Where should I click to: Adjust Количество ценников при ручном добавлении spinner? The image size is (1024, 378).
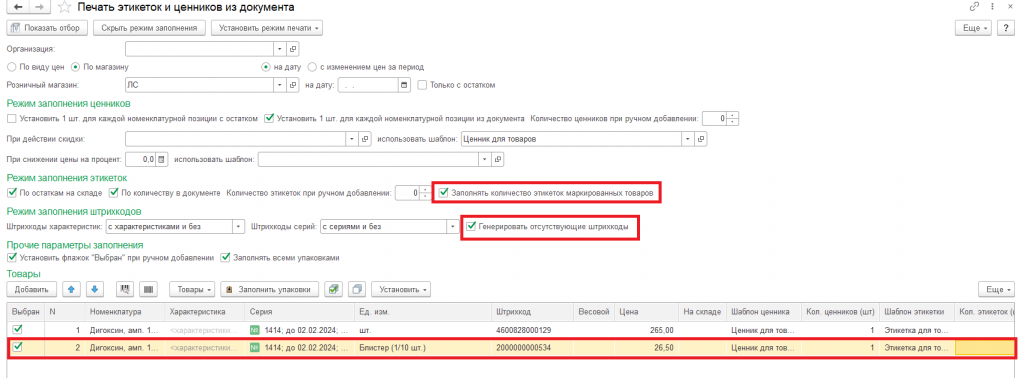tap(733, 119)
